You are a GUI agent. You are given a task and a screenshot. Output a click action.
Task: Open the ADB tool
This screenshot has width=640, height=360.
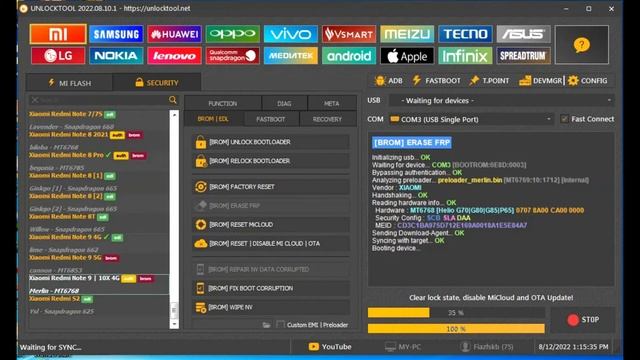(x=389, y=81)
